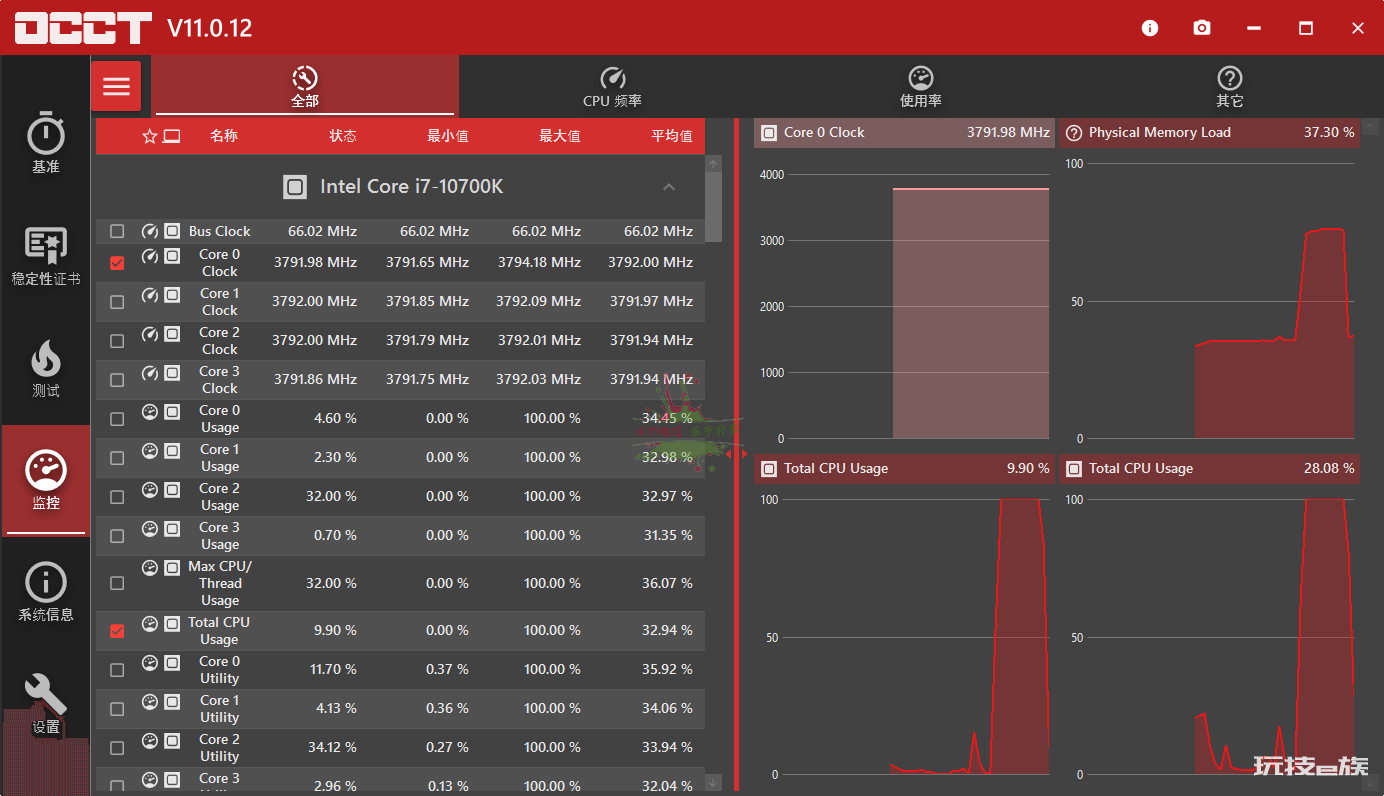Check the Max CPU/Thread Usage checkbox
The width and height of the screenshot is (1384, 796).
pyautogui.click(x=117, y=583)
